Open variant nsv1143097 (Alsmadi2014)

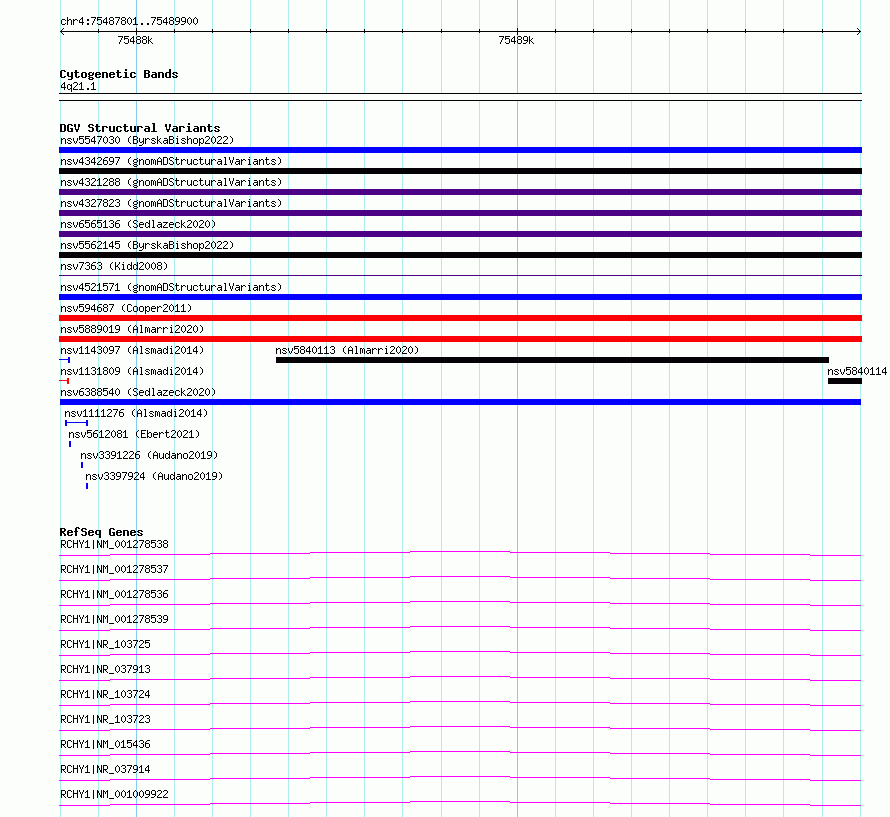click(x=132, y=350)
